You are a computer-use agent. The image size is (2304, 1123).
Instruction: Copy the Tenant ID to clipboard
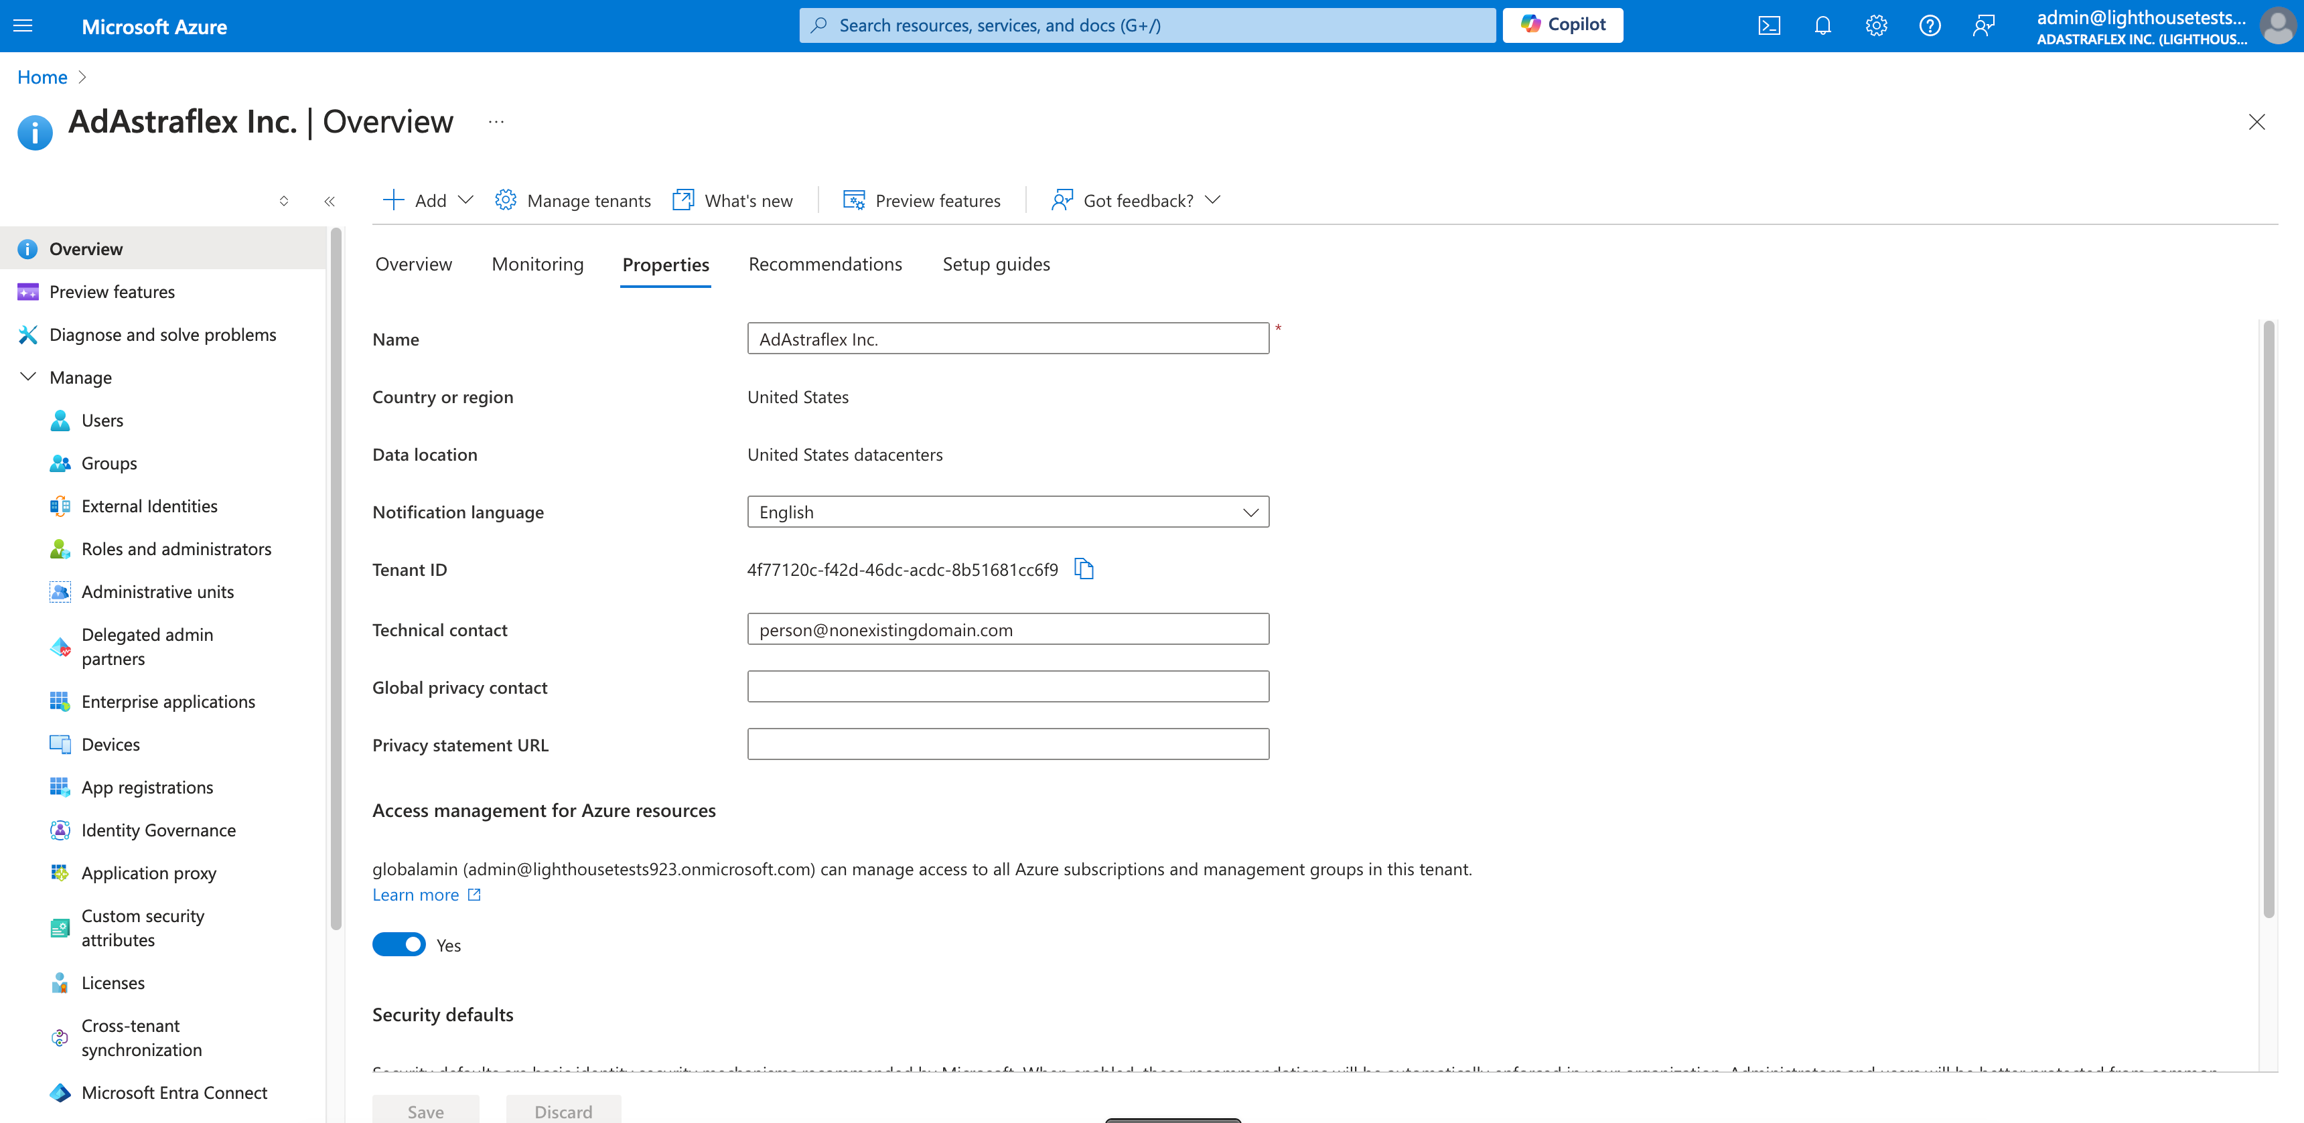1084,569
